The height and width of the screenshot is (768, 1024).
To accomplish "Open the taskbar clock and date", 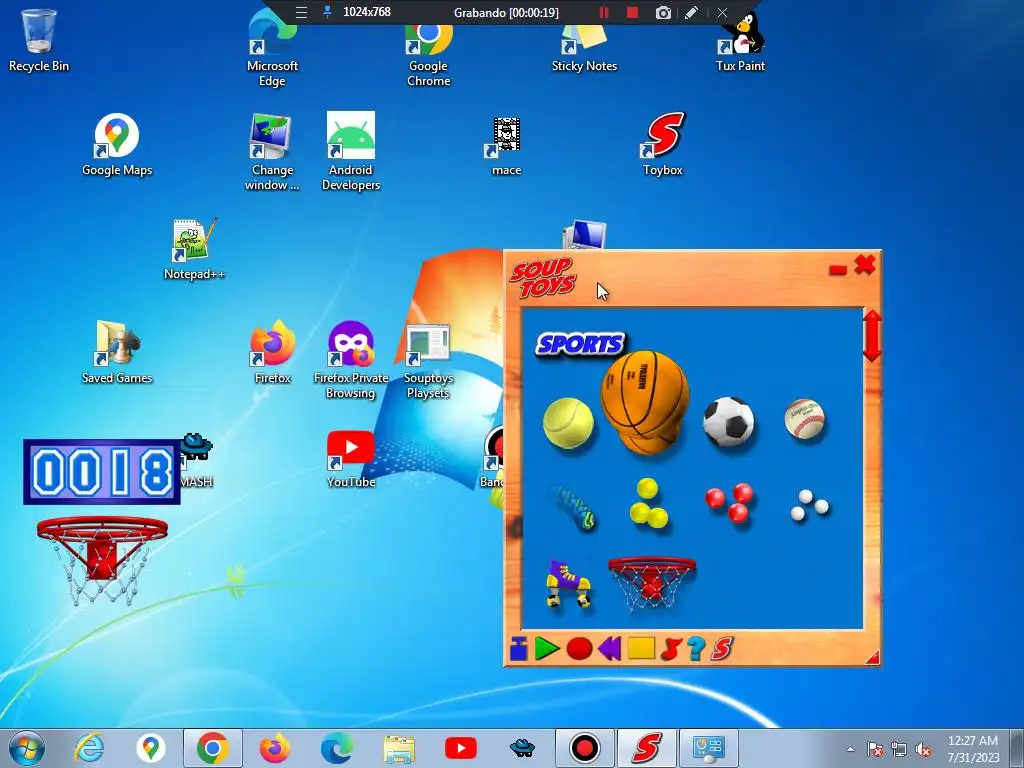I will coord(973,748).
